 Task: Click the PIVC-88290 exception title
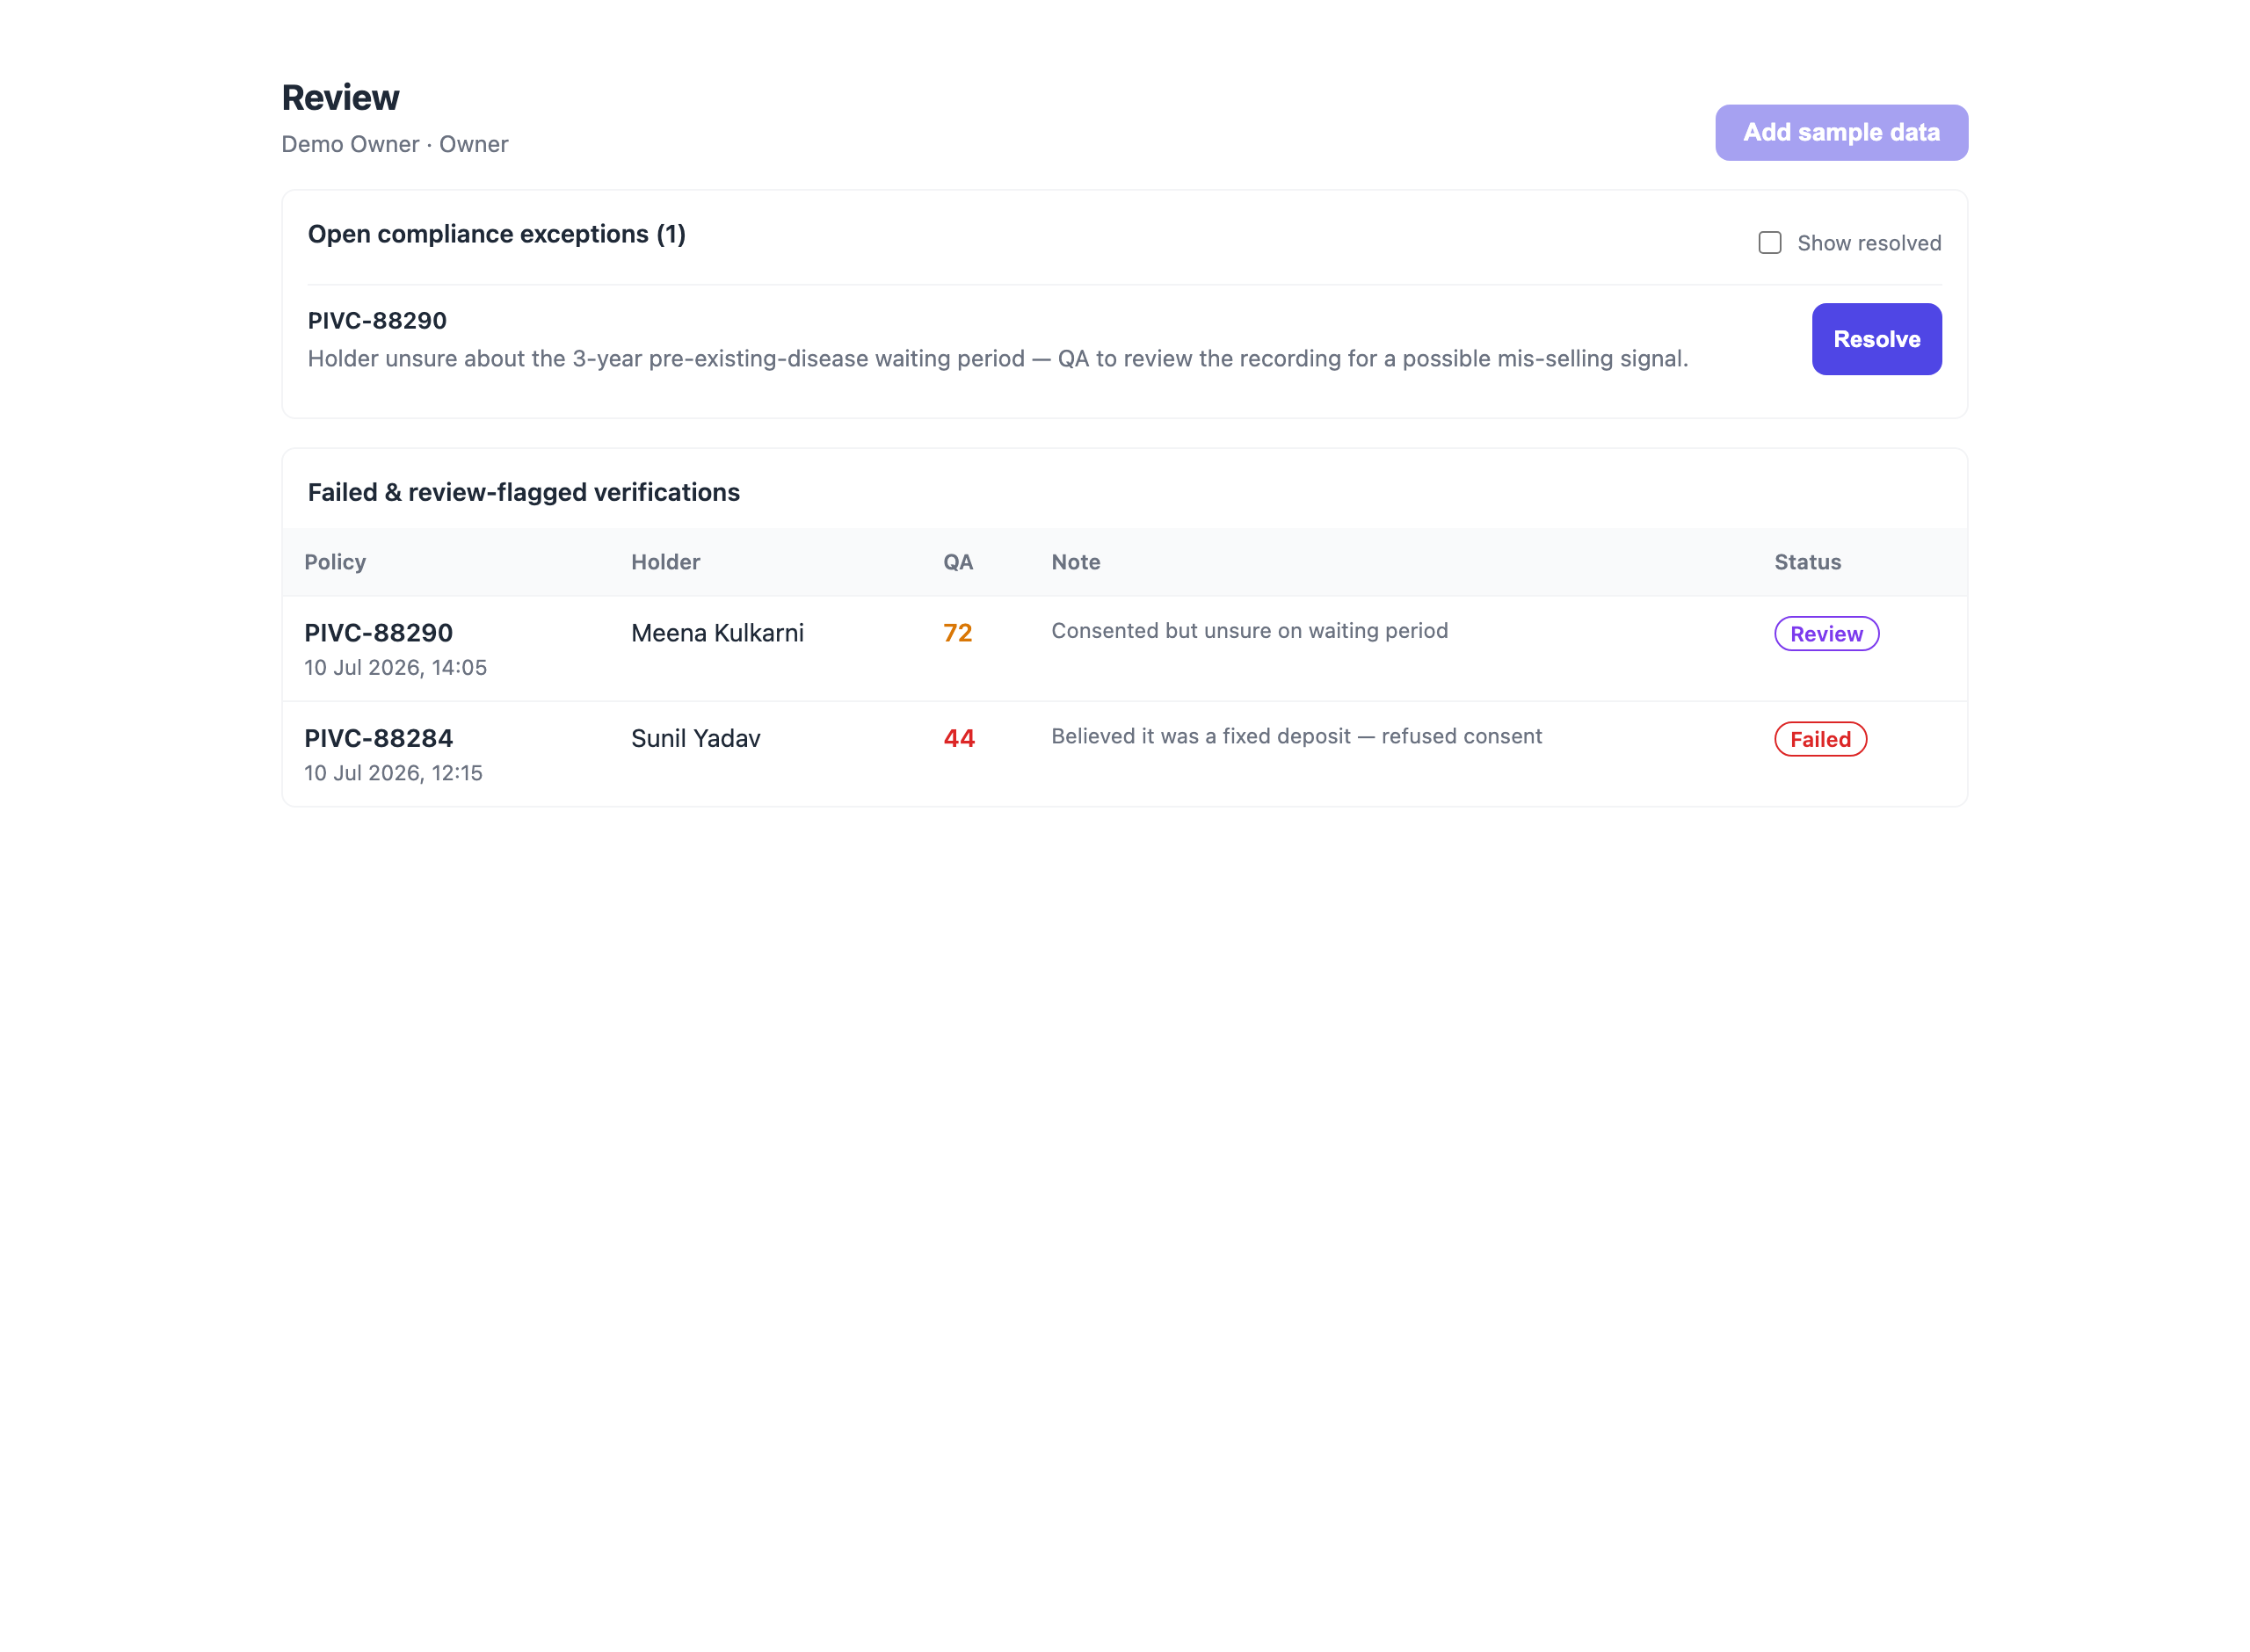tap(377, 321)
